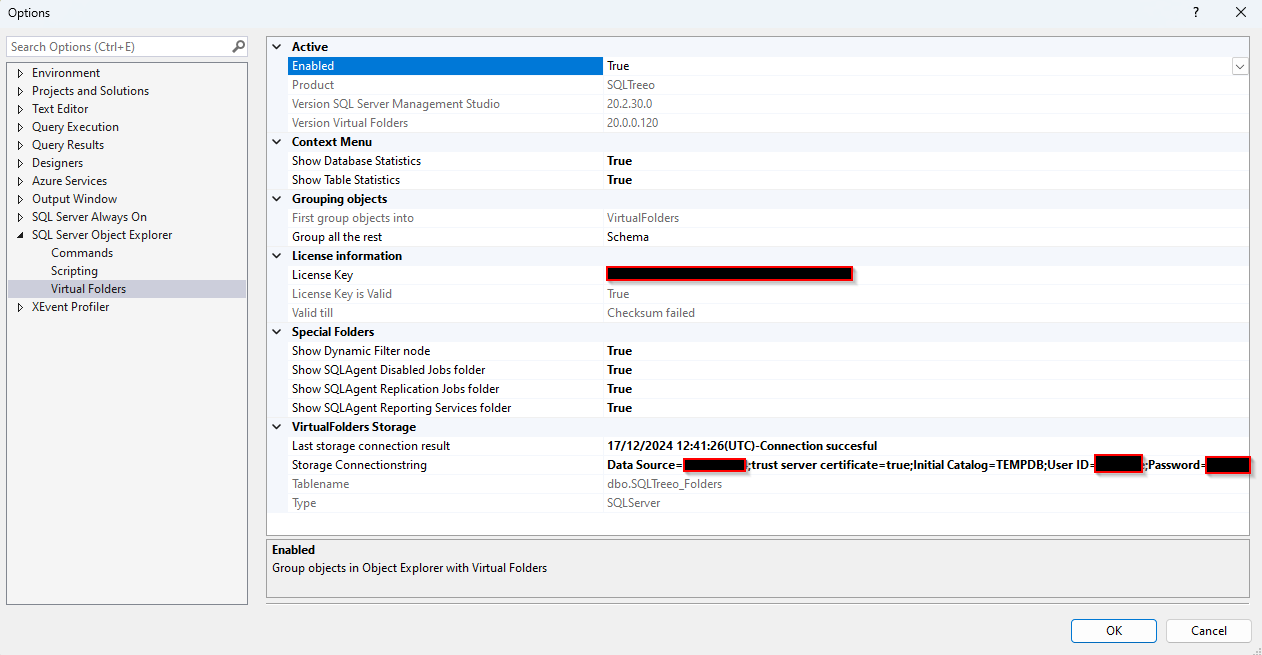Expand the Output Window node
Image resolution: width=1262 pixels, height=655 pixels.
coord(20,199)
